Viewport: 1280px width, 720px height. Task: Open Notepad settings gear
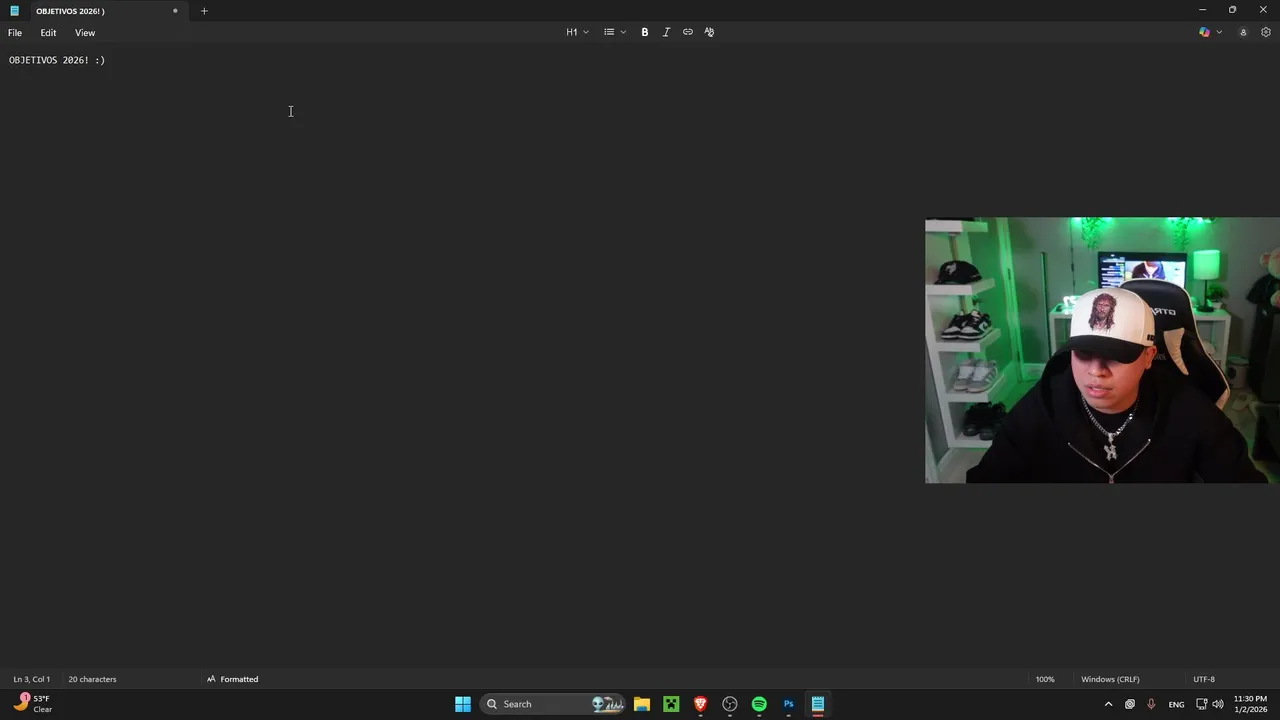click(1265, 32)
